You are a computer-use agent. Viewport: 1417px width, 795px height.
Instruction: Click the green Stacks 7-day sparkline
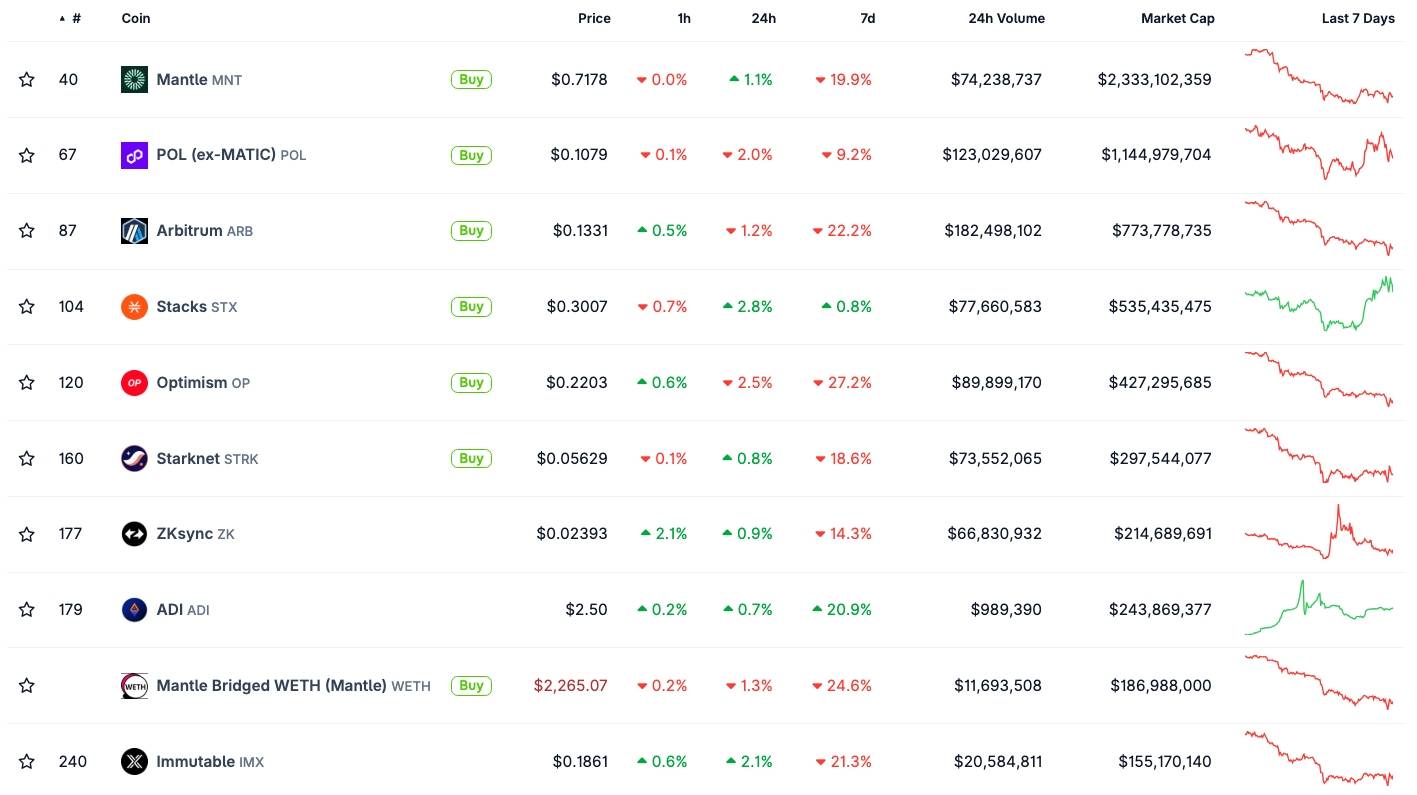[x=1318, y=306]
